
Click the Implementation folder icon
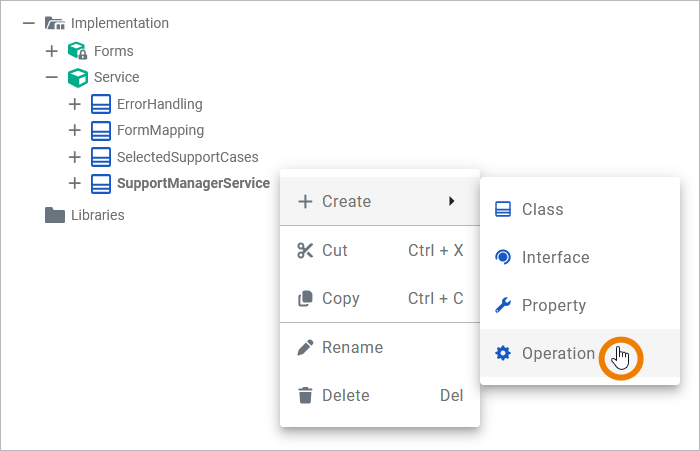[x=55, y=23]
